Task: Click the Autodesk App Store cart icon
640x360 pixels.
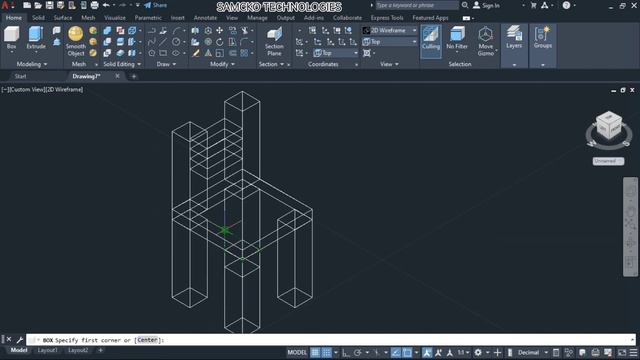Action: (x=533, y=5)
